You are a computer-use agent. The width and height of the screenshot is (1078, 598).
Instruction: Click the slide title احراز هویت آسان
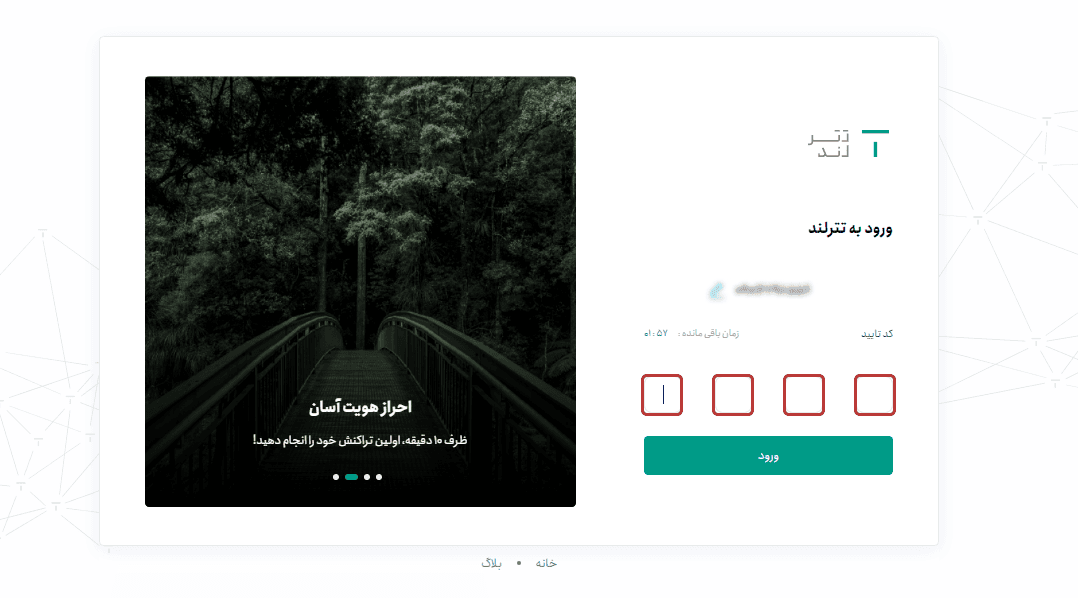pos(360,407)
